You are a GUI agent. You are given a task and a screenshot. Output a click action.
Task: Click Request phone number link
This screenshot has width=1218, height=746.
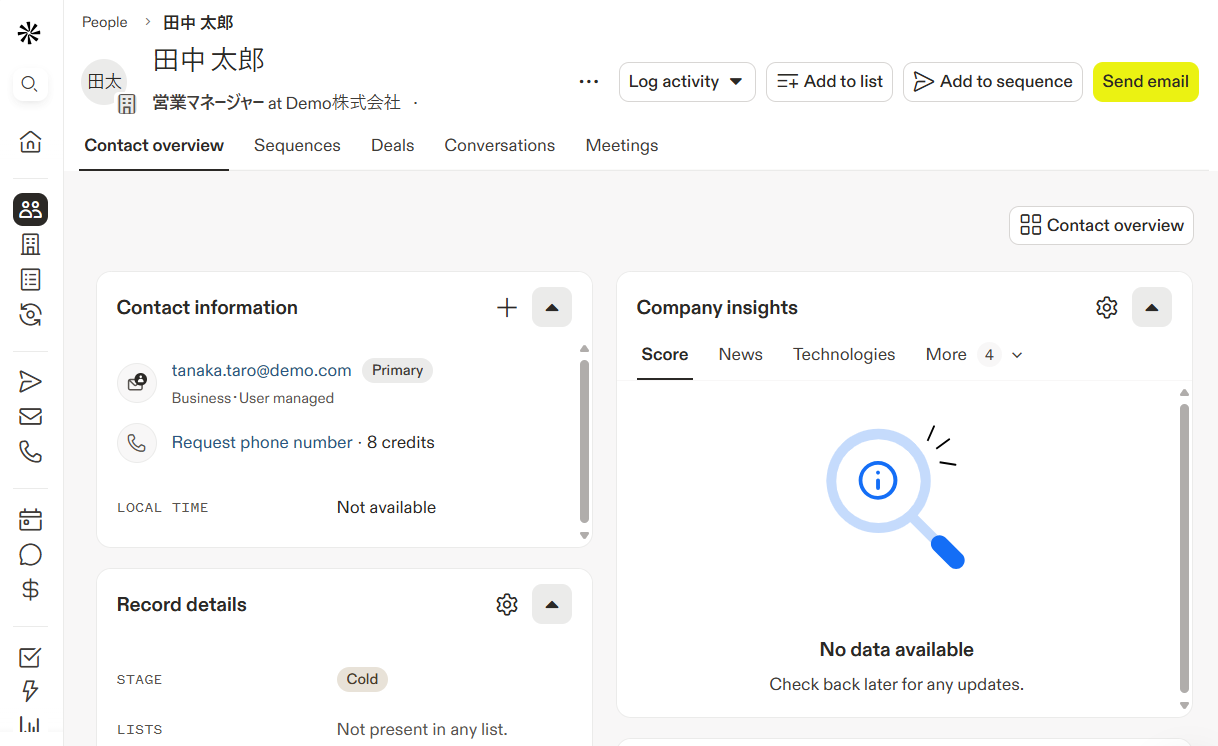[262, 442]
